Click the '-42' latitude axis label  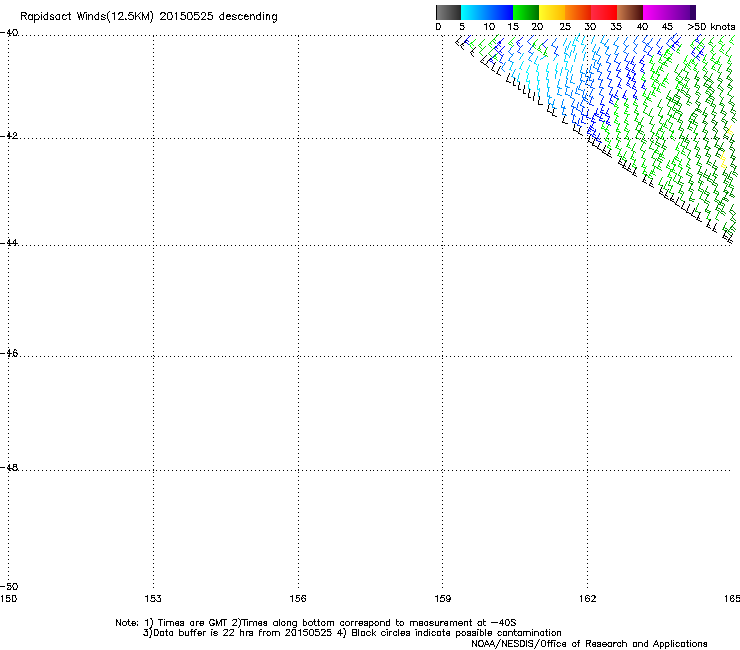(x=9, y=136)
